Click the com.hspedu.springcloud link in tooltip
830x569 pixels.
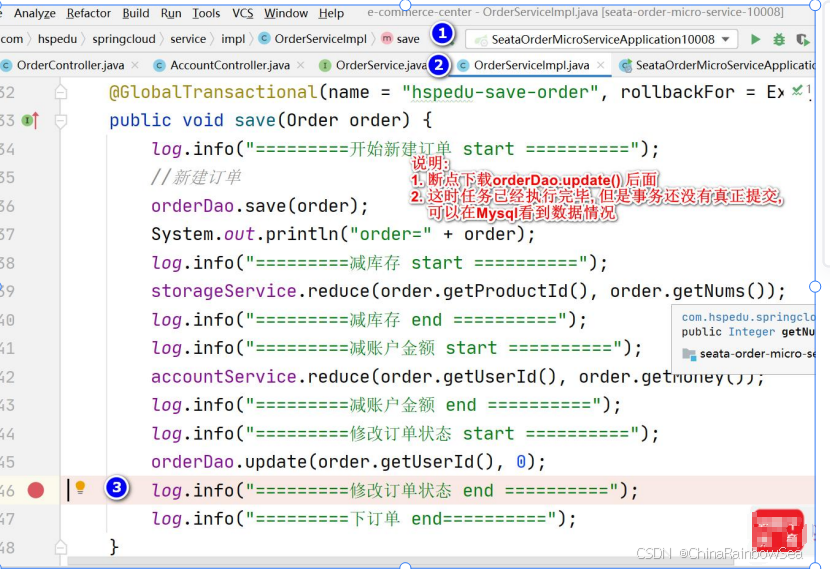(748, 317)
